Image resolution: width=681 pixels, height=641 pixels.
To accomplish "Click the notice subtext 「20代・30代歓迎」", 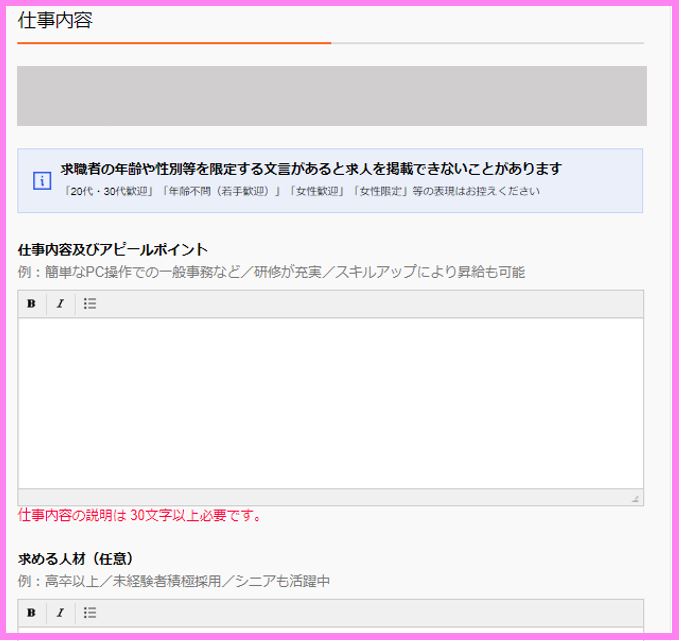I will pyautogui.click(x=109, y=191).
